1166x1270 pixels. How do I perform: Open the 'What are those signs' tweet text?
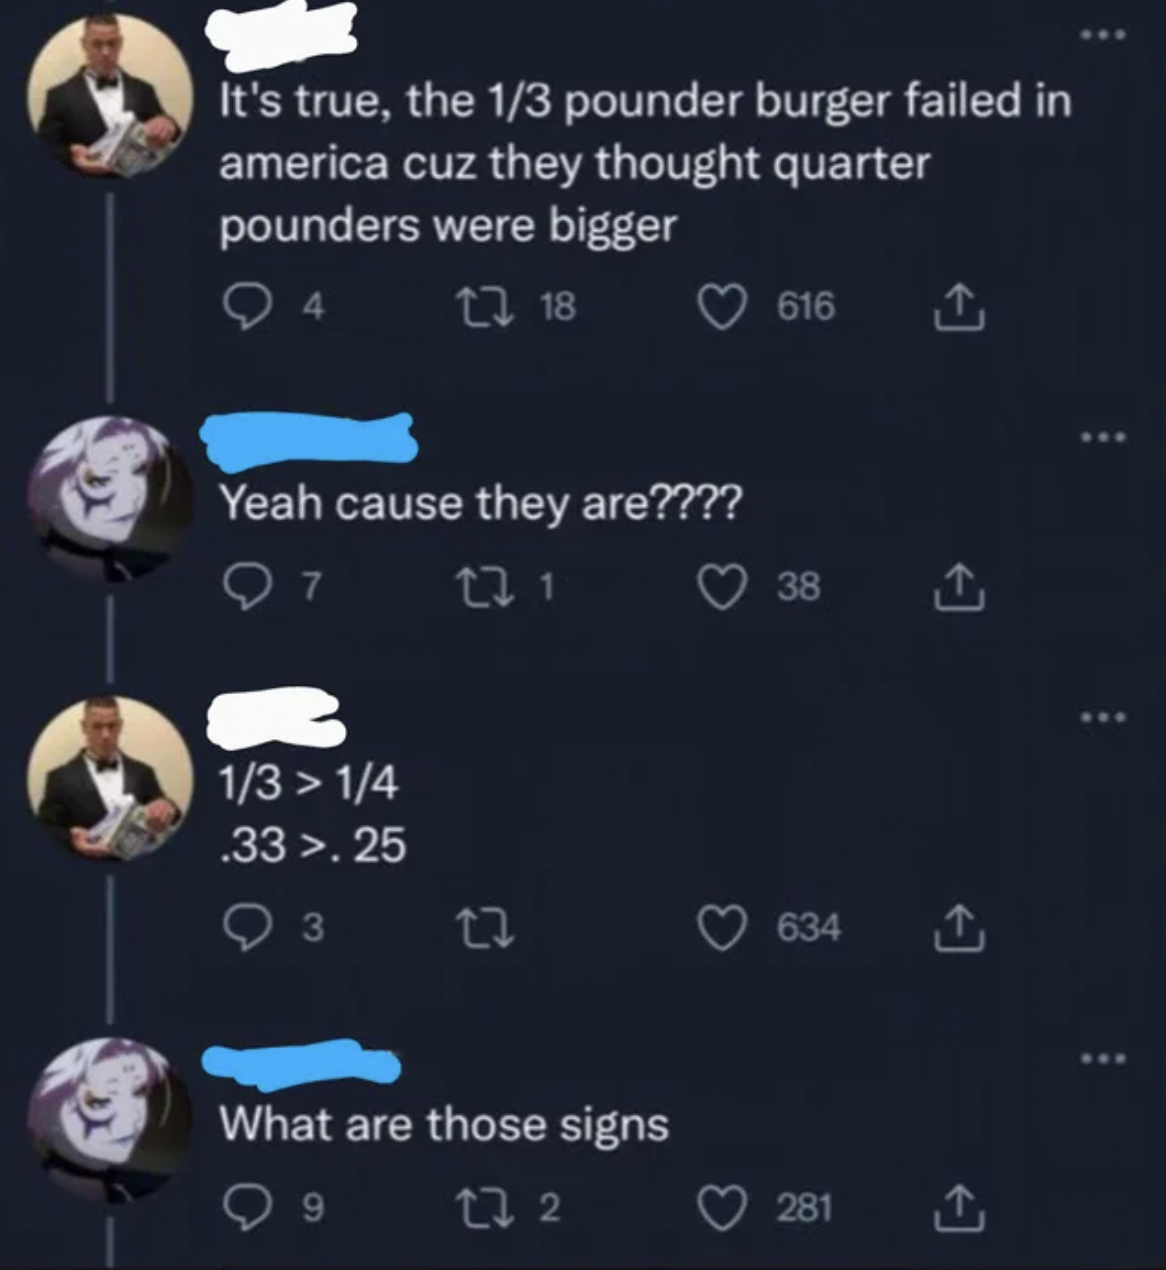pyautogui.click(x=444, y=1125)
